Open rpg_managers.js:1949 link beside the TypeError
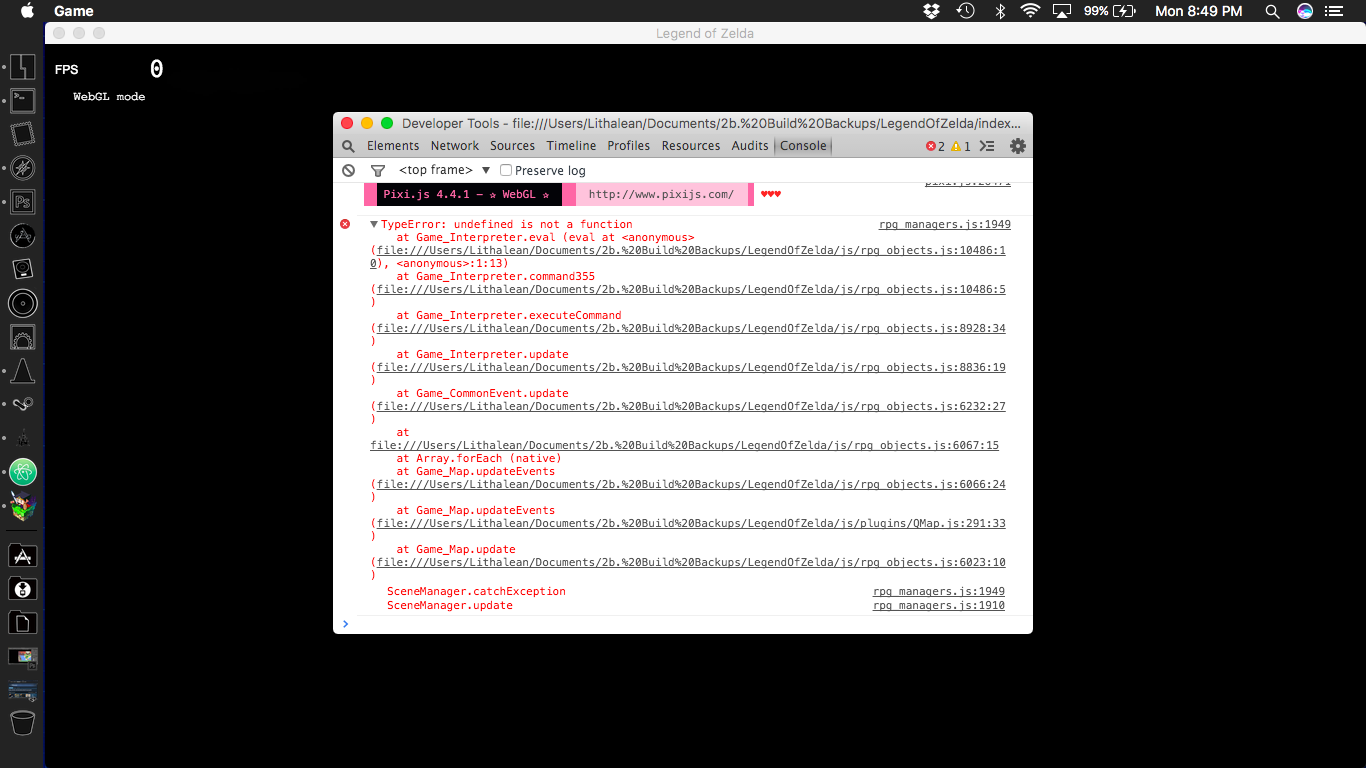 (945, 225)
